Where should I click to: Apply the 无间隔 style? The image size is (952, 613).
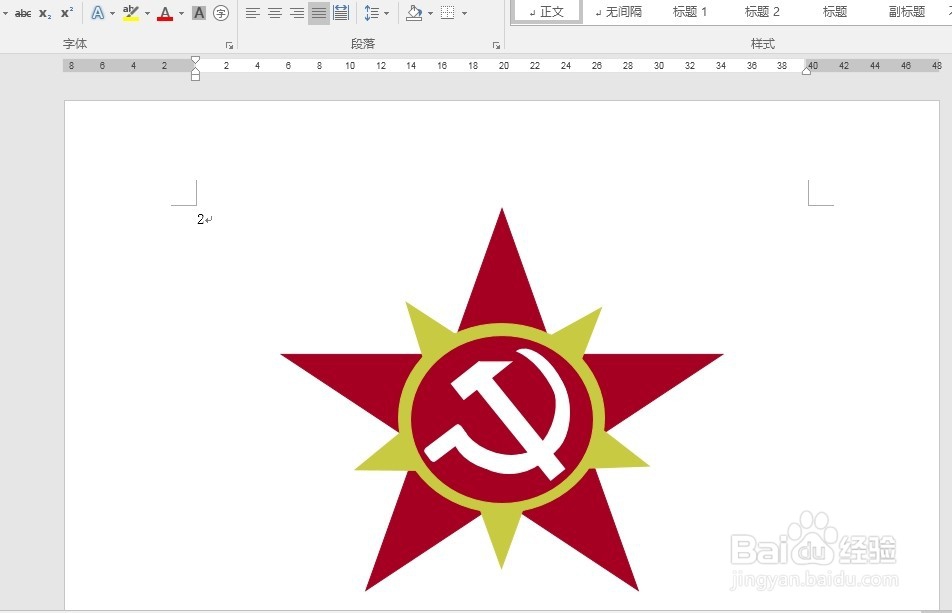[x=618, y=12]
